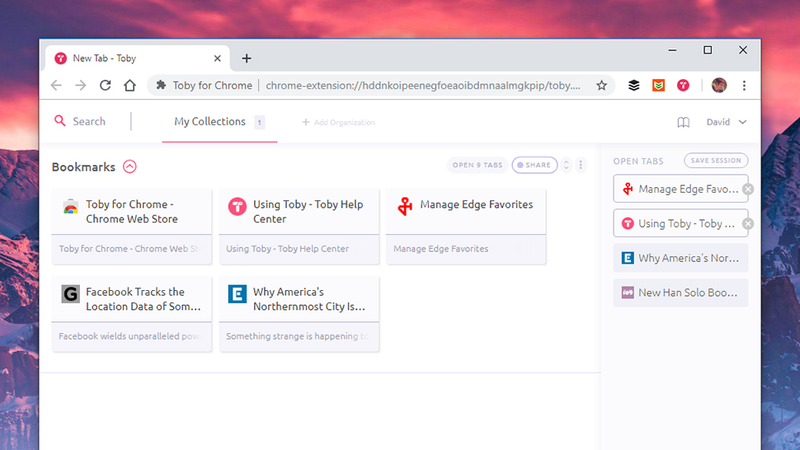Image resolution: width=800 pixels, height=450 pixels.
Task: Go to the browser home page
Action: coord(130,85)
